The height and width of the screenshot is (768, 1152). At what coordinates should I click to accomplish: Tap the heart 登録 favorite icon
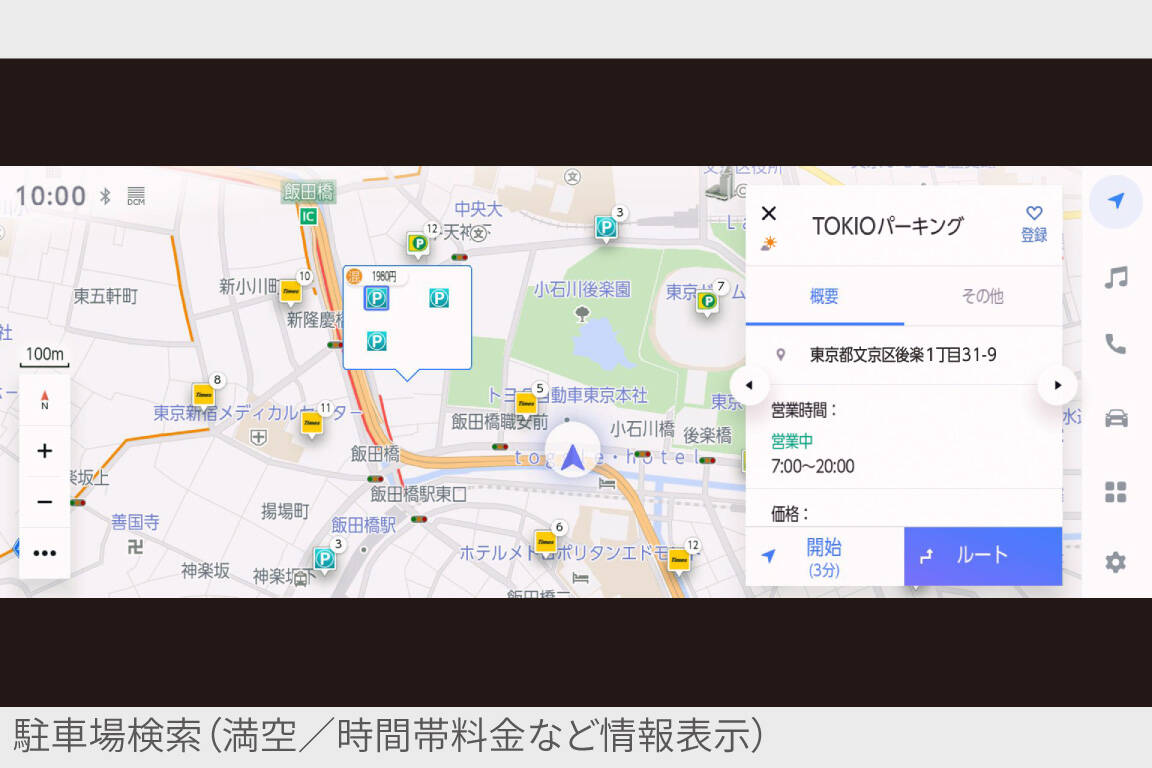[1034, 223]
